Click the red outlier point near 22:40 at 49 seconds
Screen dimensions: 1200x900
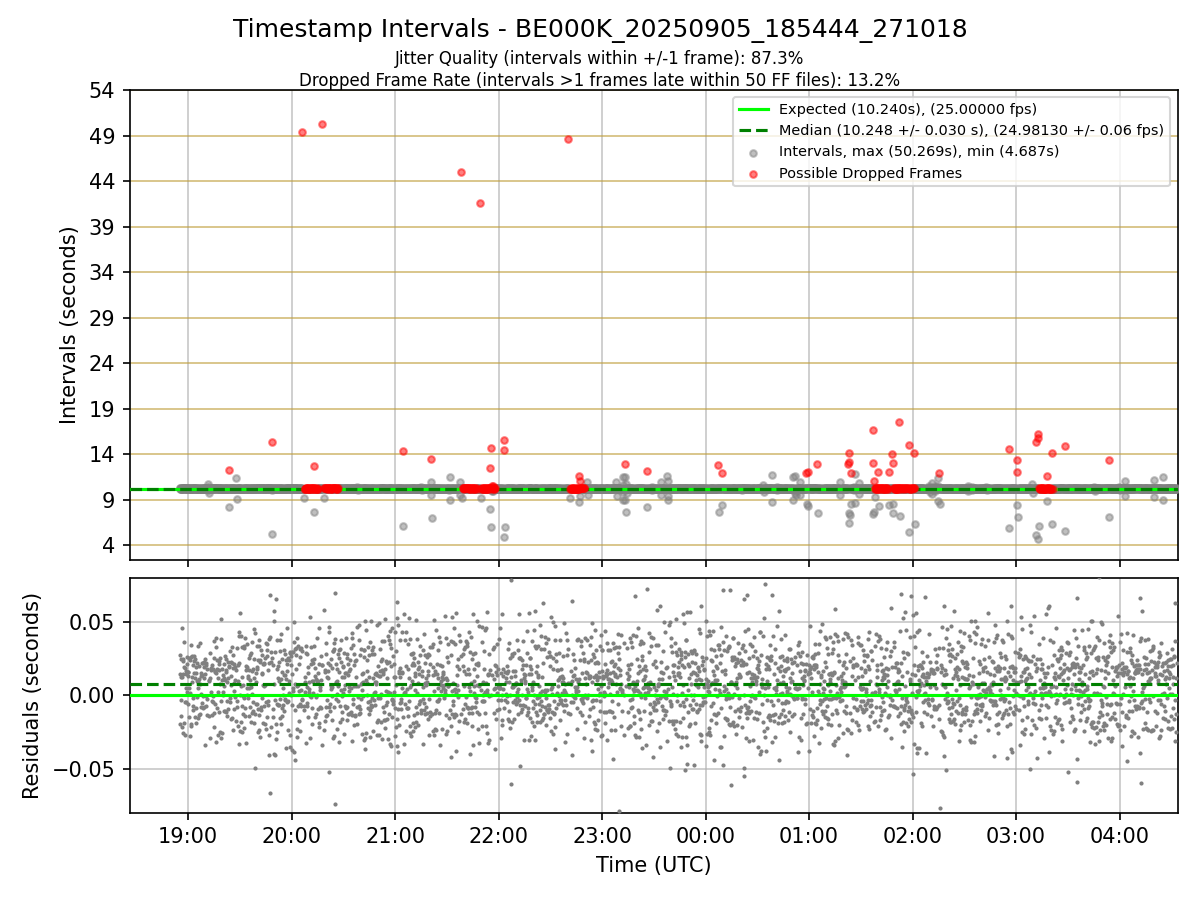[568, 139]
